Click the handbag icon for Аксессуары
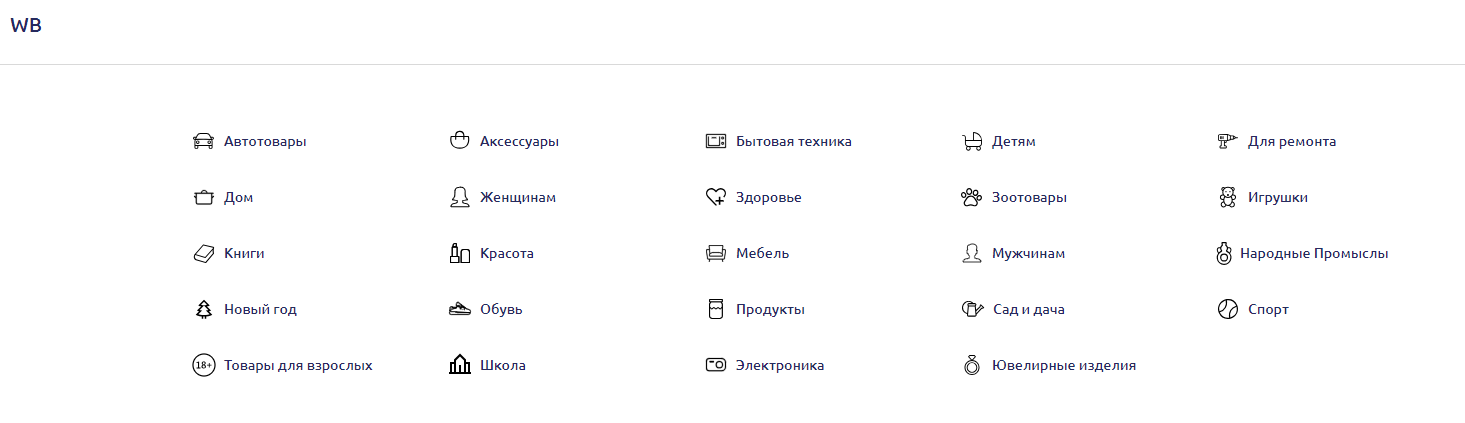The width and height of the screenshot is (1465, 423). pyautogui.click(x=459, y=141)
